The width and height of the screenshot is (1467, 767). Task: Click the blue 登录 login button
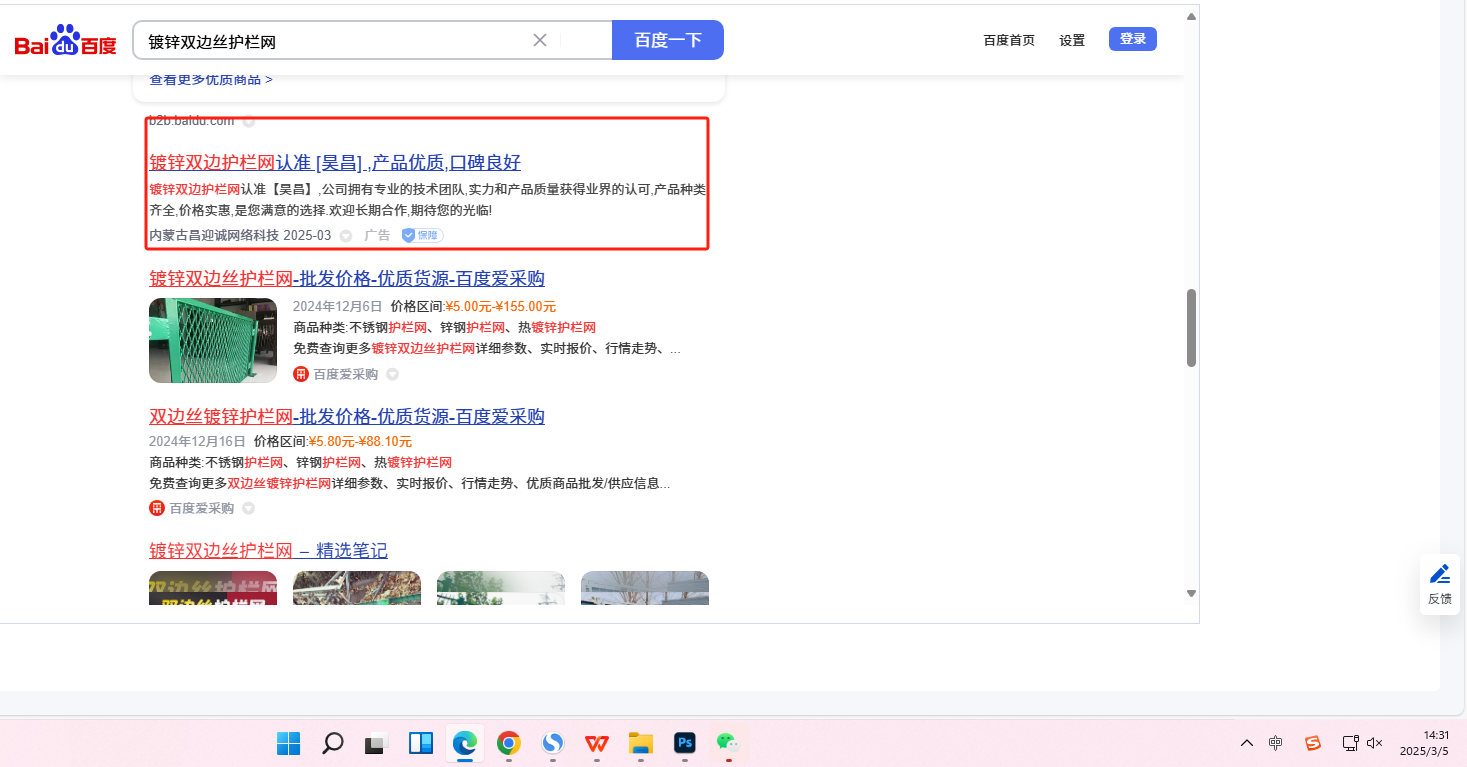coord(1132,39)
